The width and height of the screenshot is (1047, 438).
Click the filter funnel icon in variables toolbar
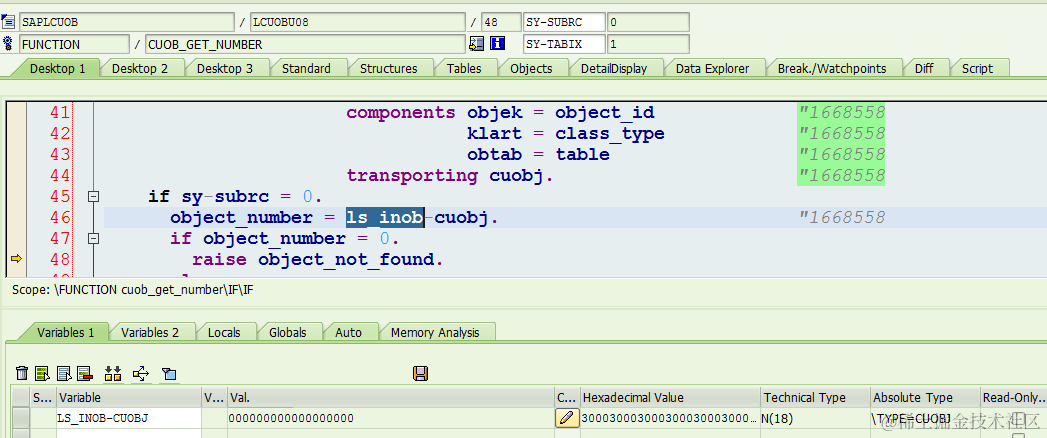(169, 373)
